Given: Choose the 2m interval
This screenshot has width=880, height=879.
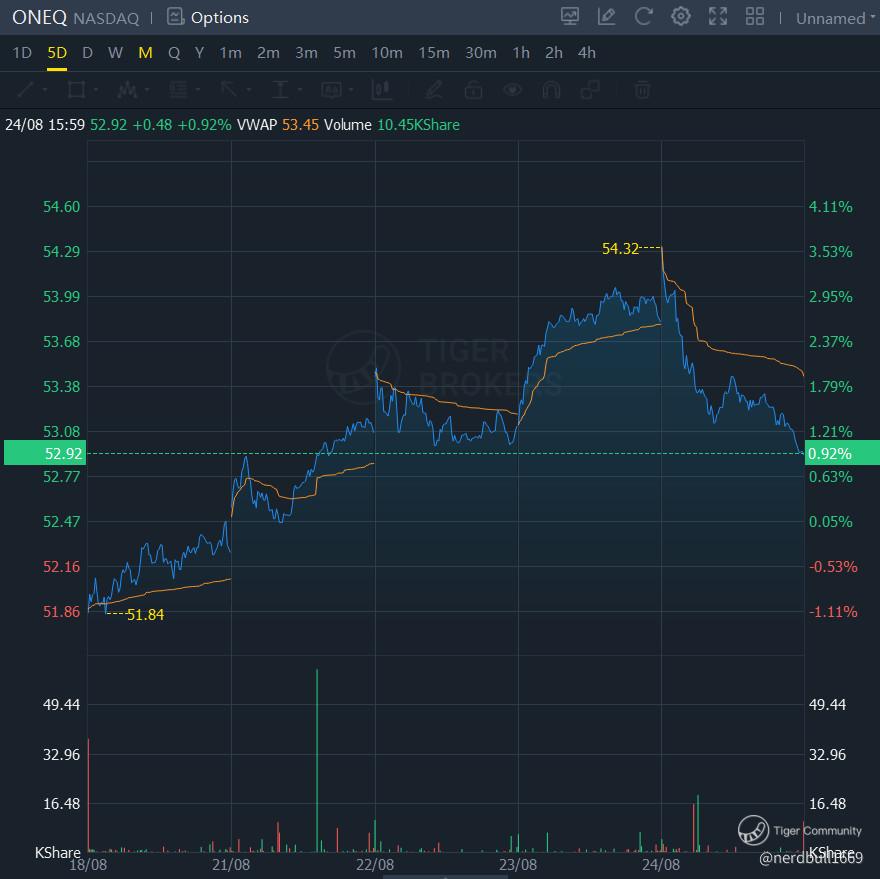Looking at the screenshot, I should 268,53.
